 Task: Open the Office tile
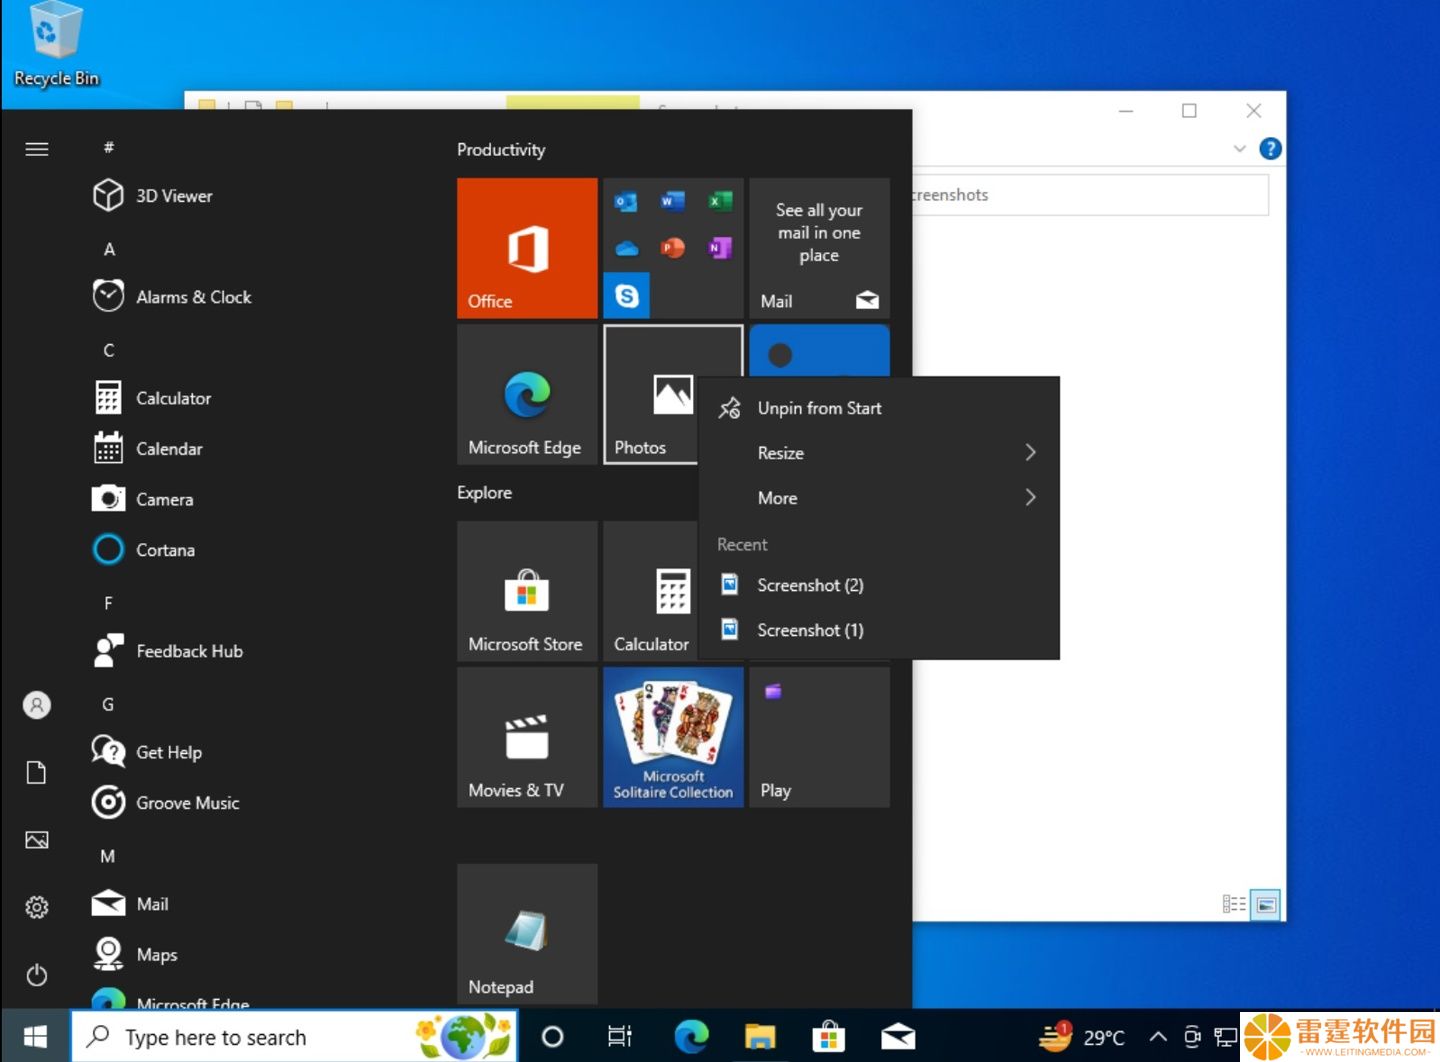pyautogui.click(x=527, y=248)
